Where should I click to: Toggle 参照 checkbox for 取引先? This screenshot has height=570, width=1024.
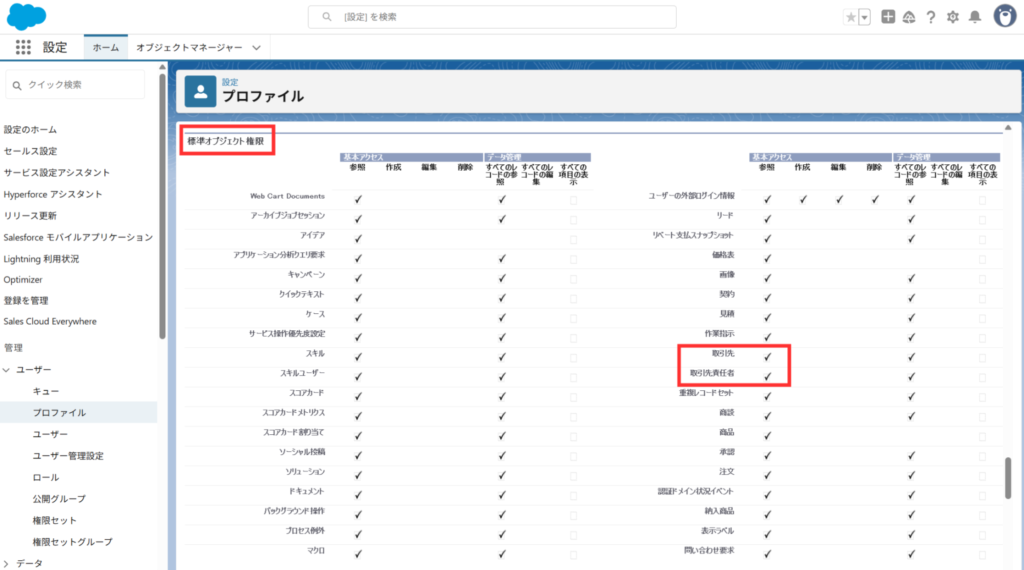pos(767,355)
